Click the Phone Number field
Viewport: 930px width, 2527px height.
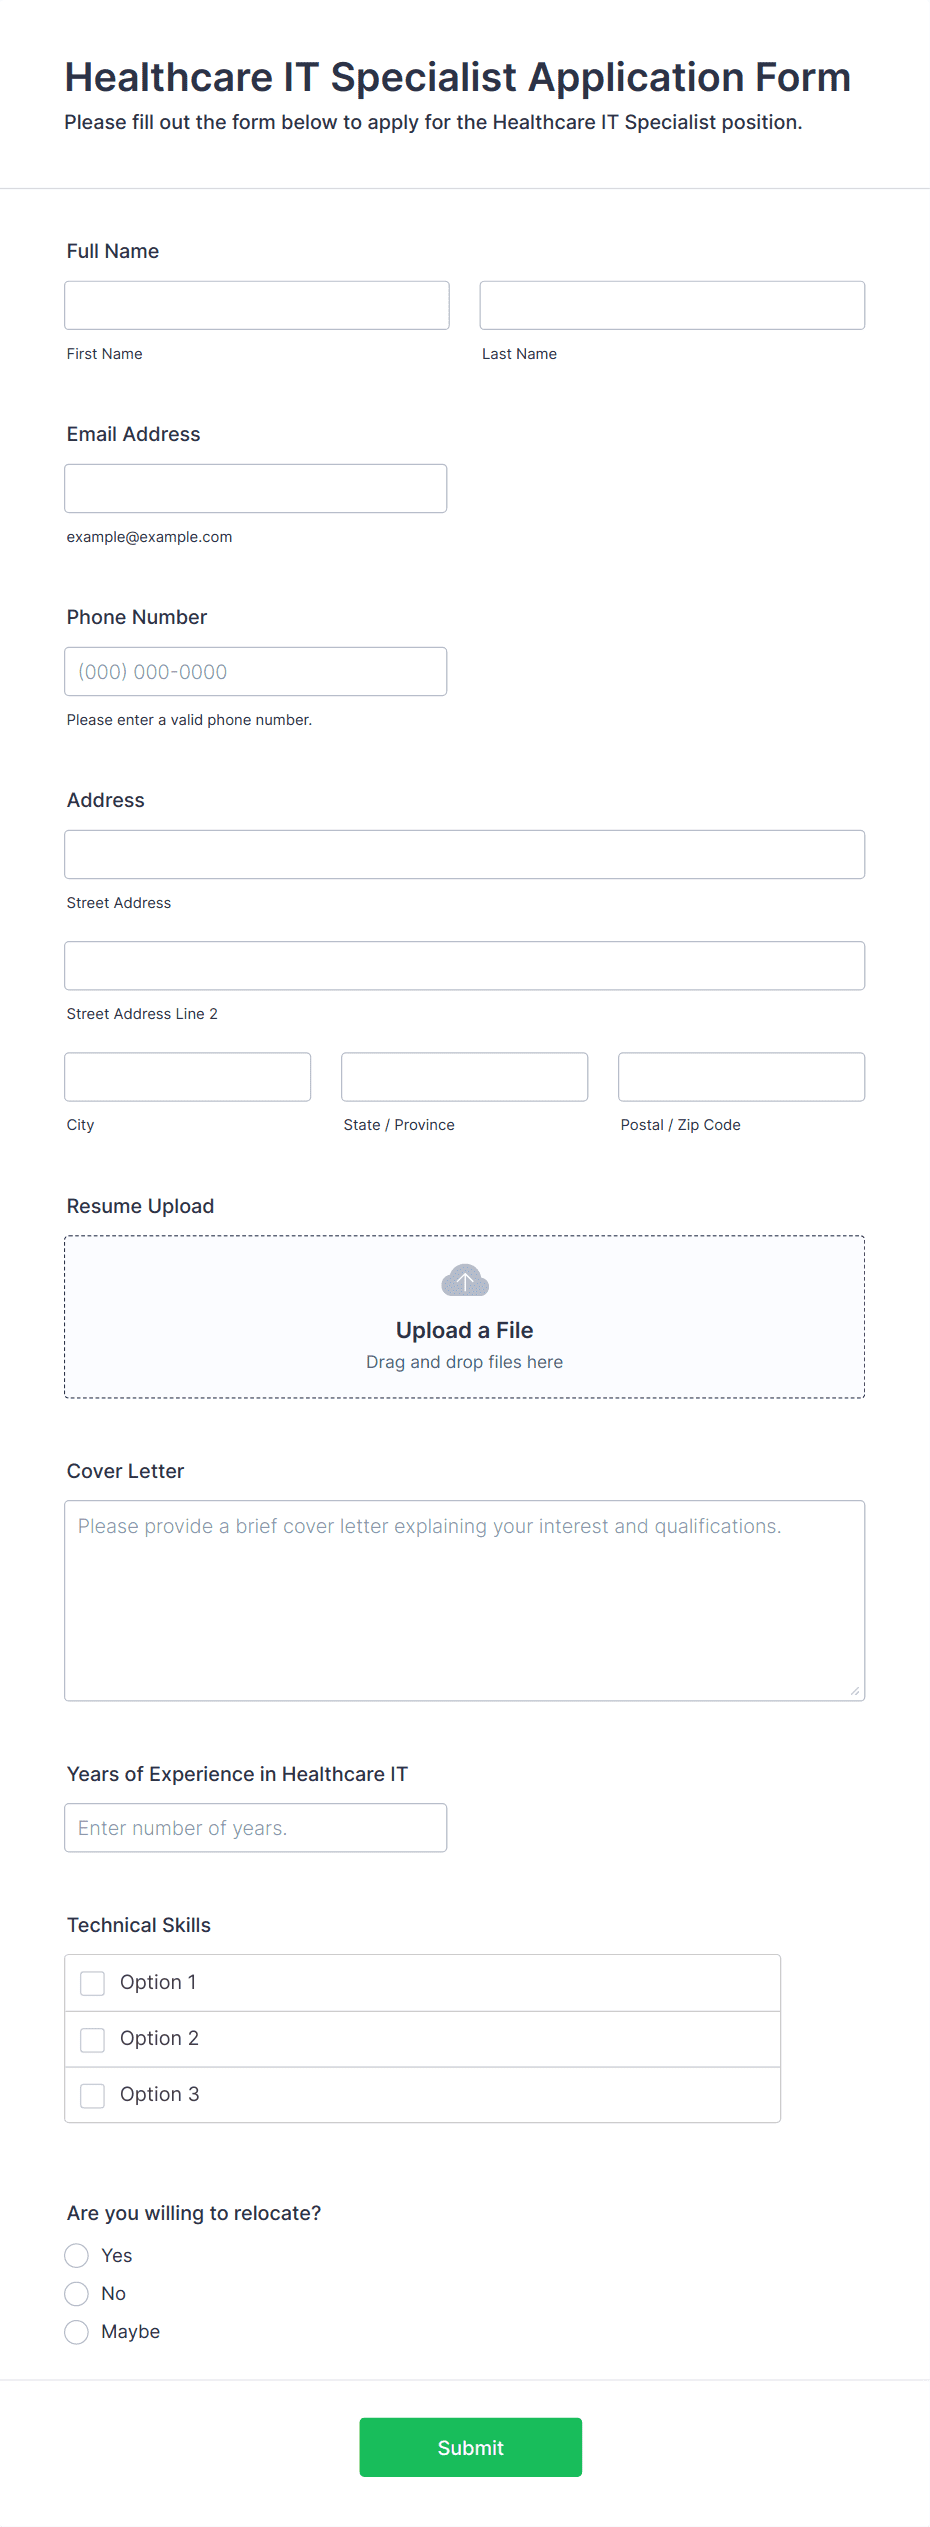pos(256,671)
